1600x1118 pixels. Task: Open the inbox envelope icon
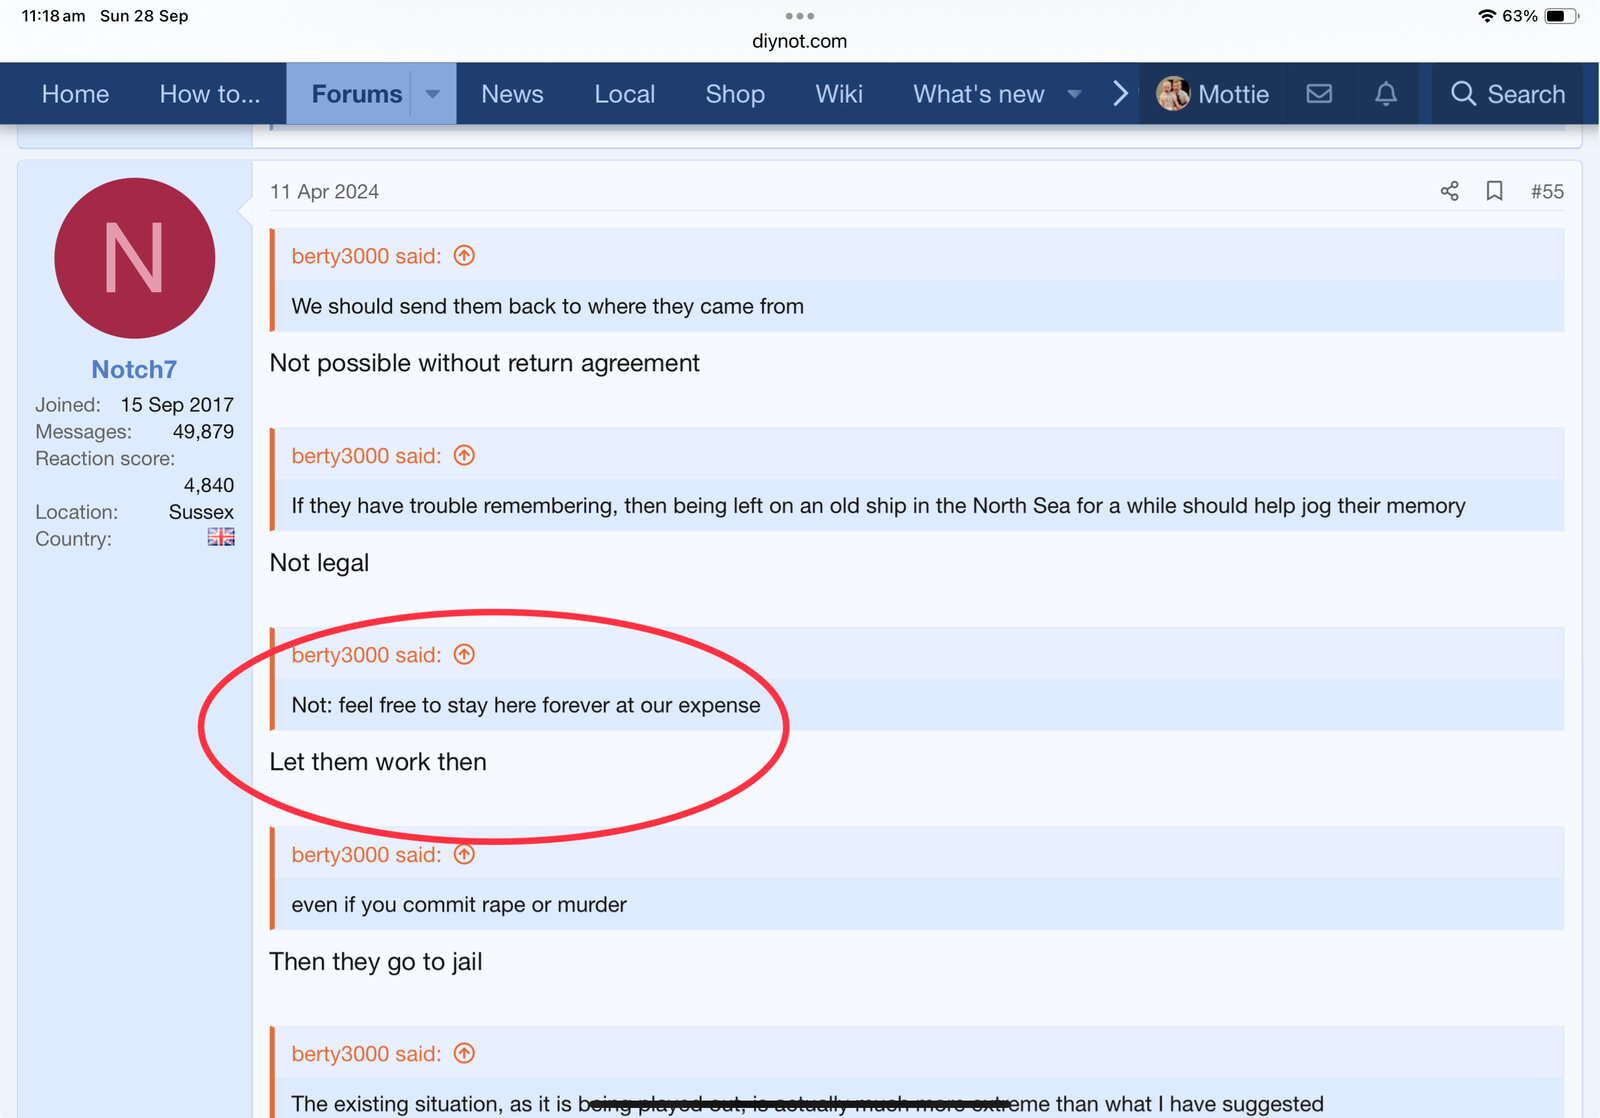coord(1319,94)
